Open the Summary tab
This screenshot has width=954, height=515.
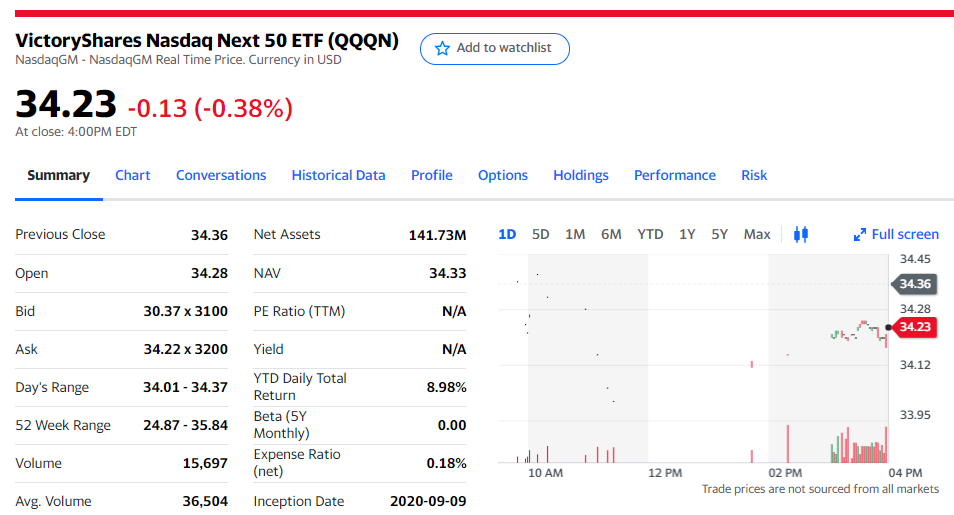(58, 175)
